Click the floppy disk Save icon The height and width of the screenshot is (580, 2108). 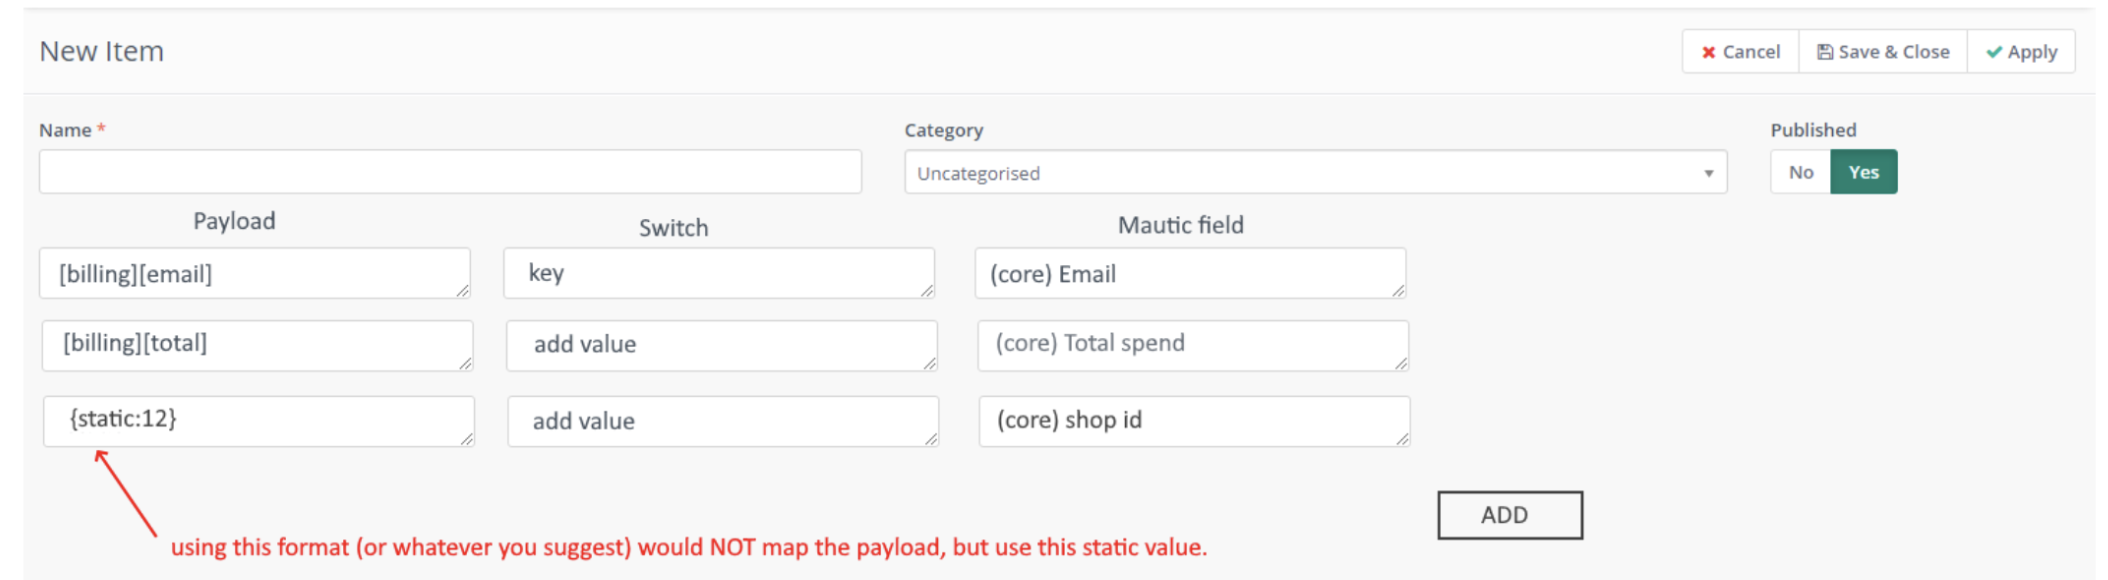click(1825, 51)
